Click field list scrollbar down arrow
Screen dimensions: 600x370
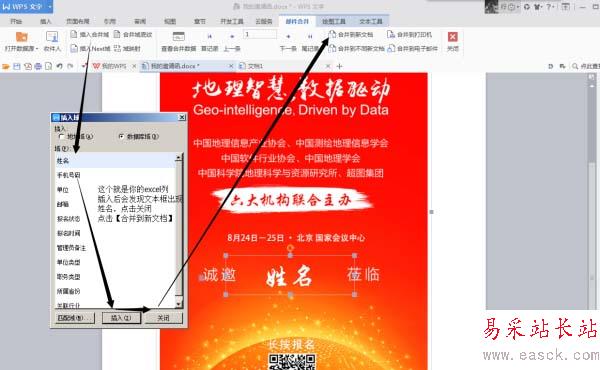pyautogui.click(x=179, y=304)
